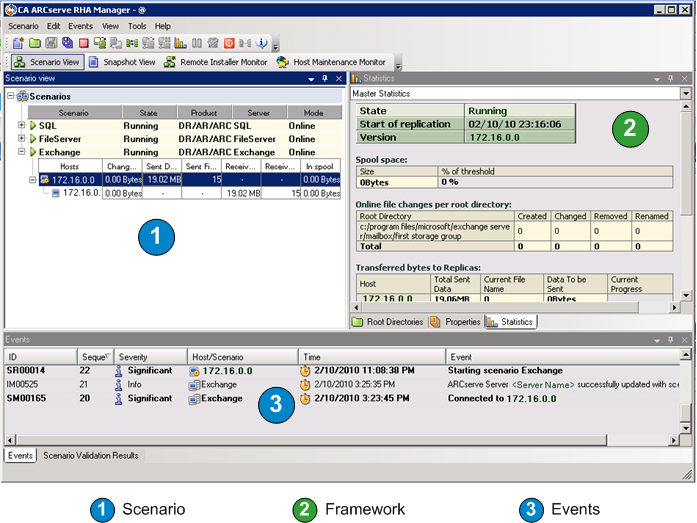Click Statistics pane horizontal scrollbar left arrow

[x=356, y=307]
